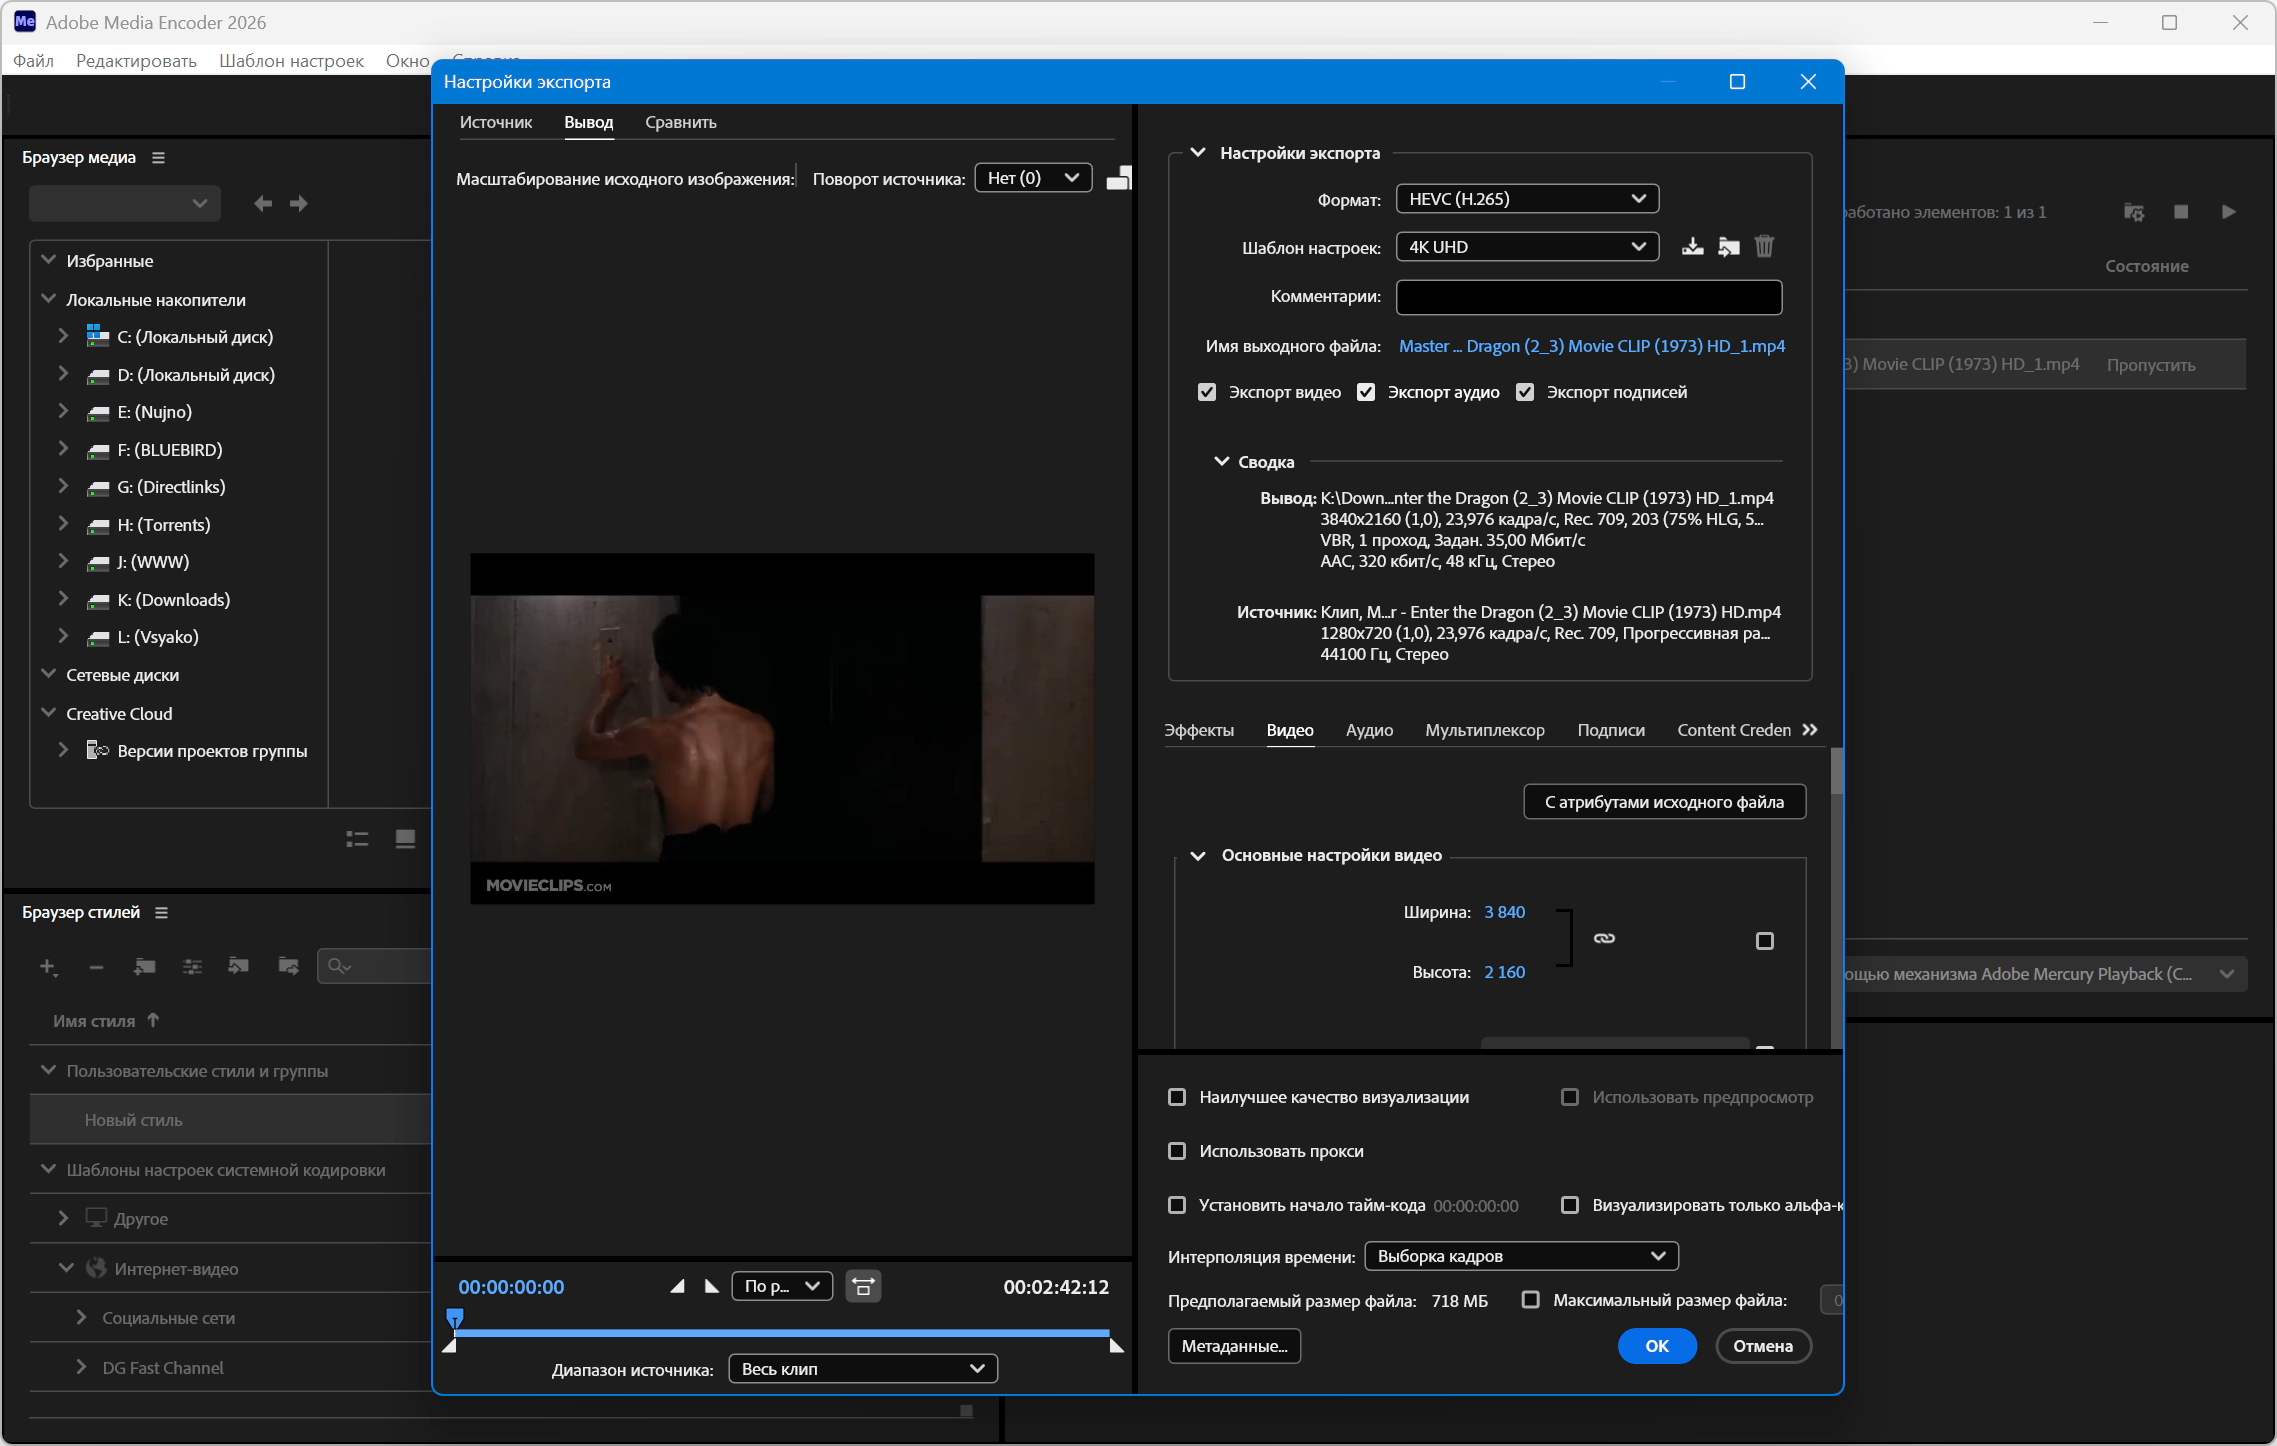Click export presets icon in Preset Browser
The image size is (2277, 1446).
(x=288, y=967)
